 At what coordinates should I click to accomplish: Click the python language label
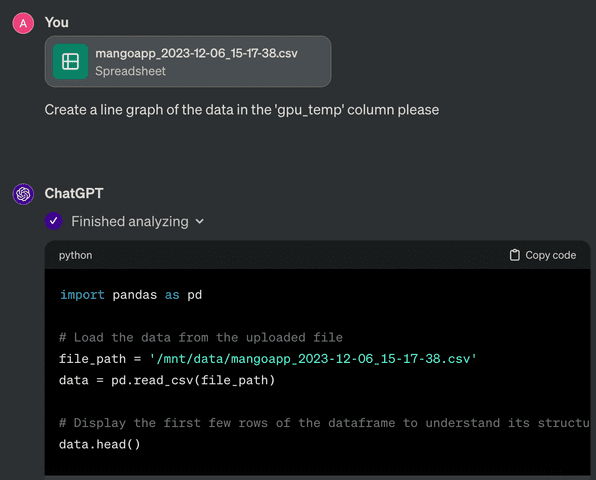(75, 255)
